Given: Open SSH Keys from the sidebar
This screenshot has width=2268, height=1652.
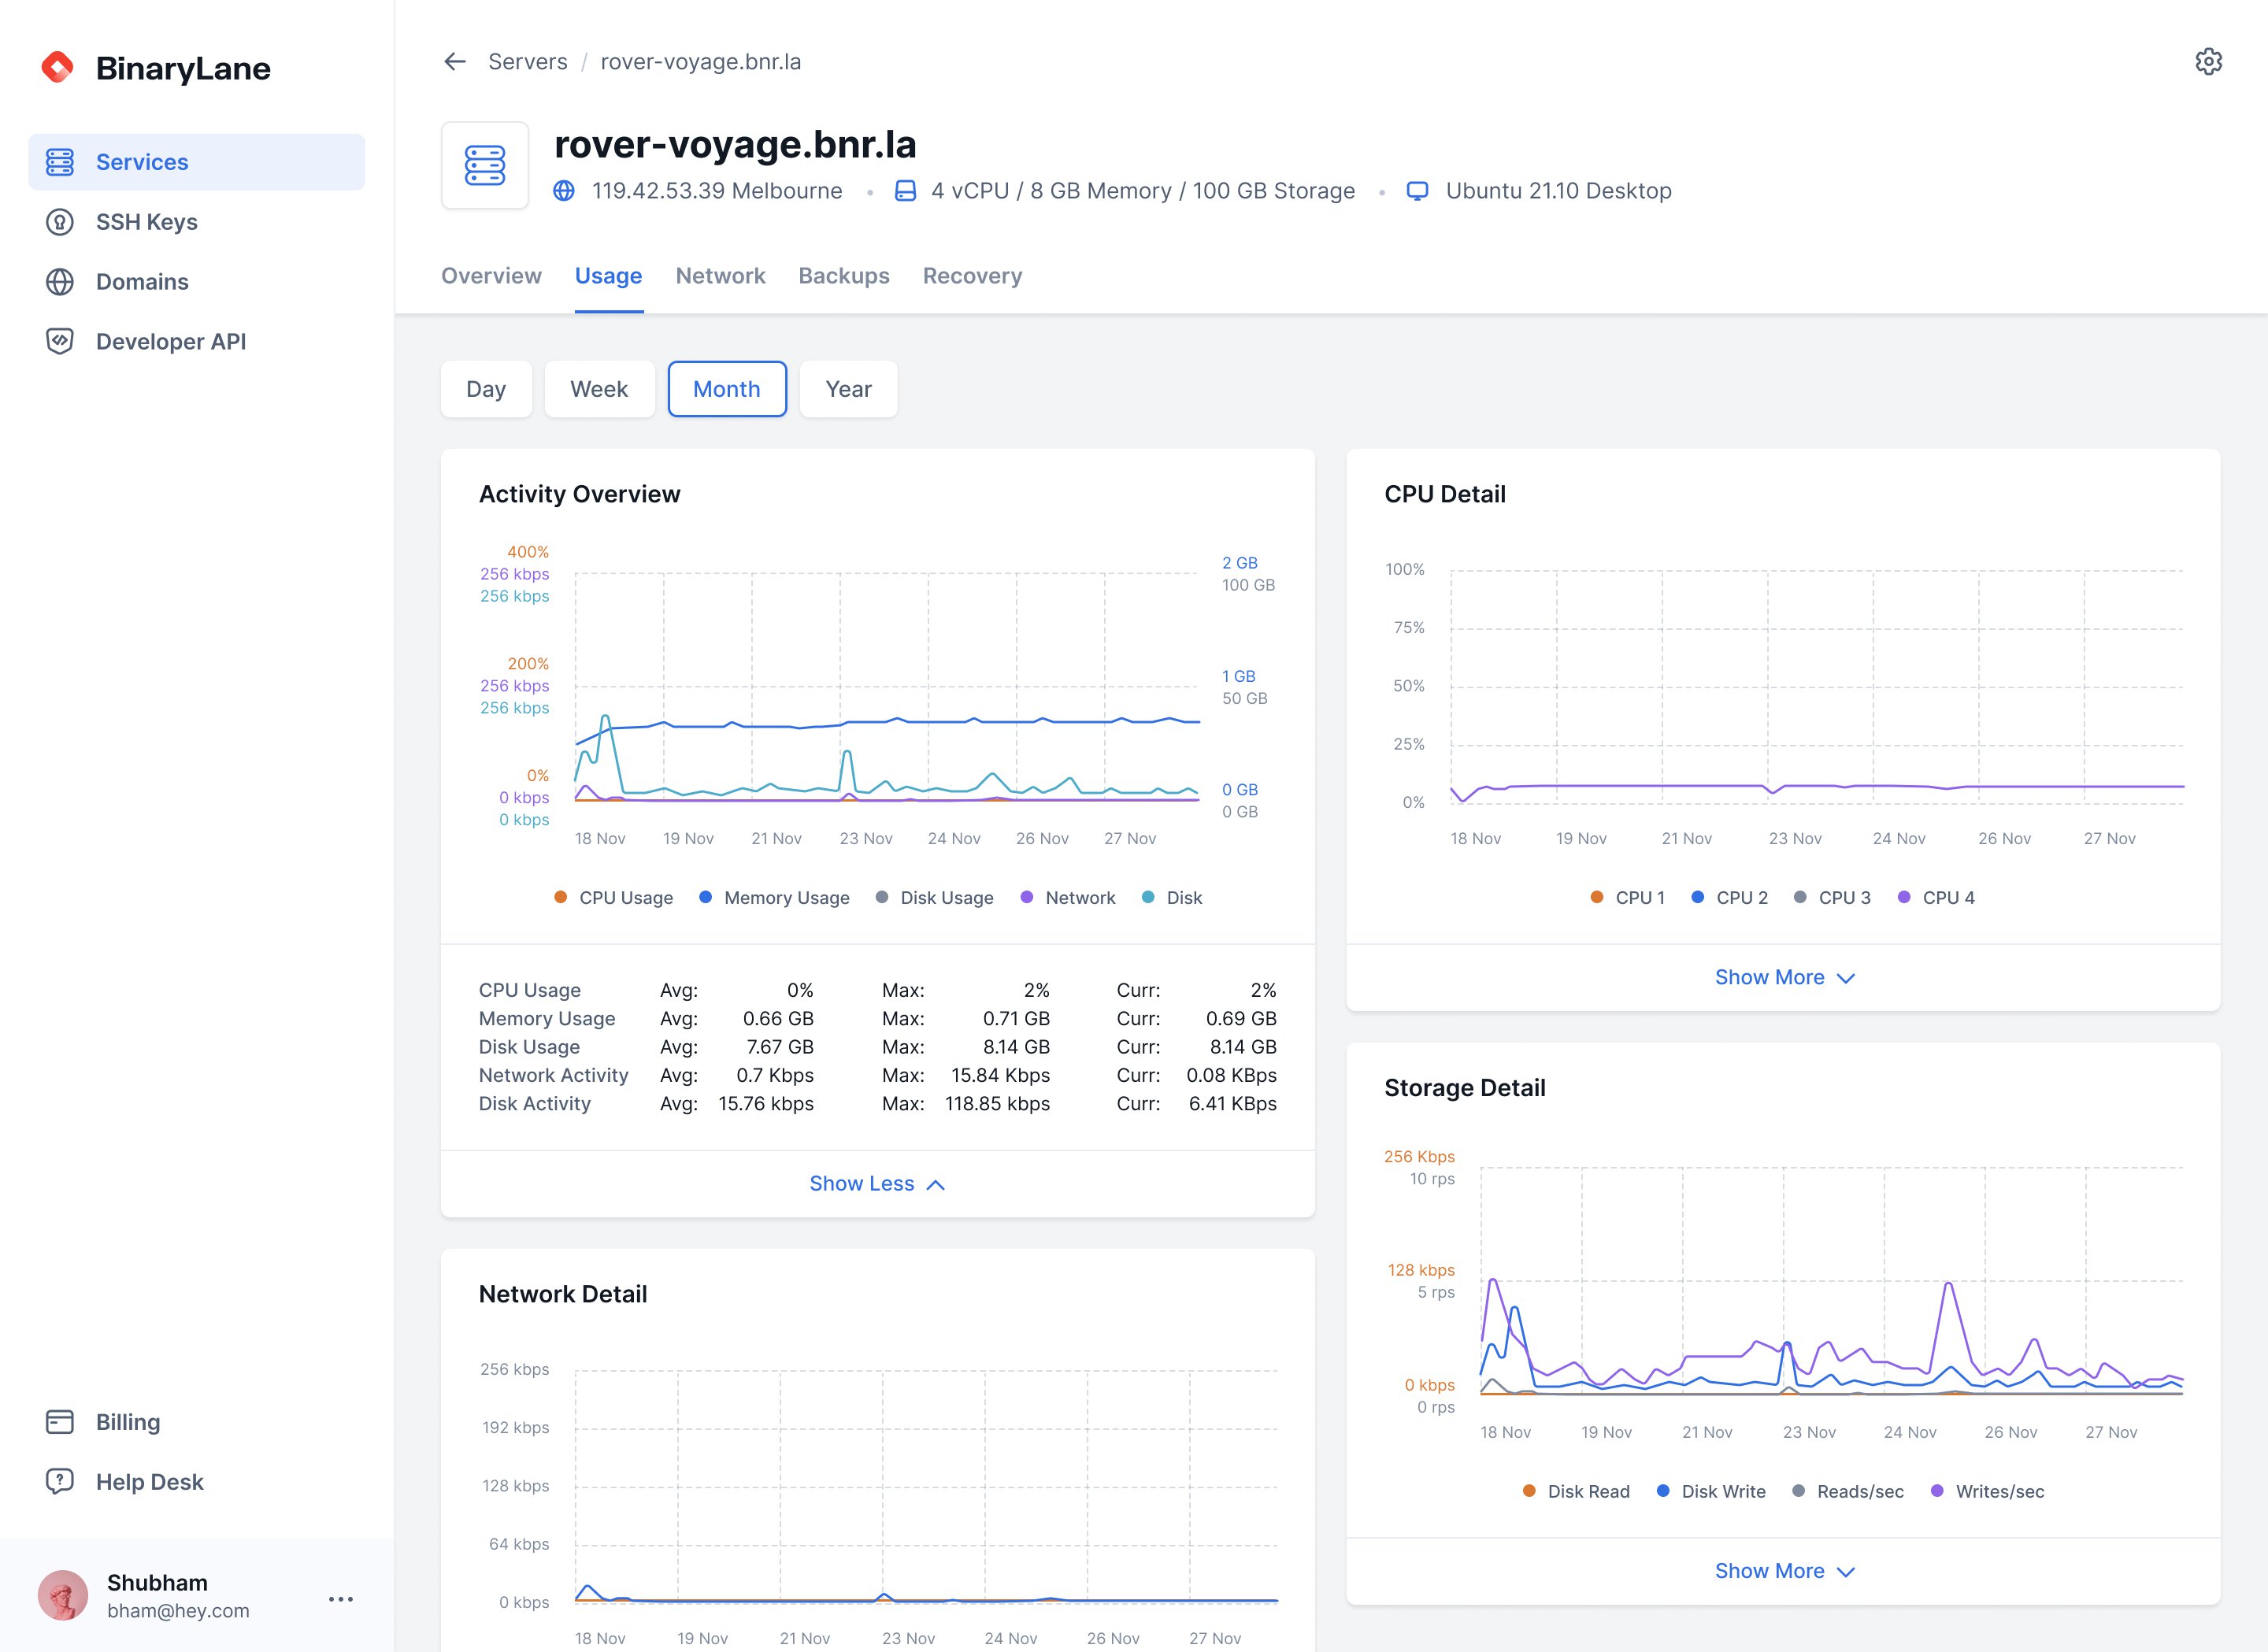Looking at the screenshot, I should tap(146, 222).
